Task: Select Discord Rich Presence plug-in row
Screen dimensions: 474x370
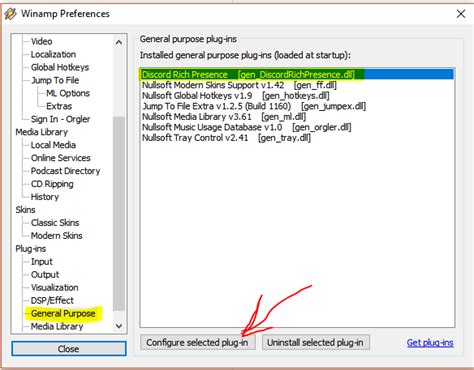Action: click(x=297, y=74)
